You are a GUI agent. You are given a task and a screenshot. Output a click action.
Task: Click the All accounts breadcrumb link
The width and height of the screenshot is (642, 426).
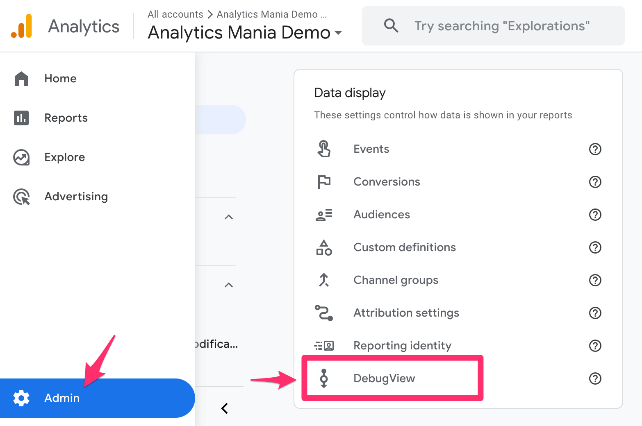175,14
